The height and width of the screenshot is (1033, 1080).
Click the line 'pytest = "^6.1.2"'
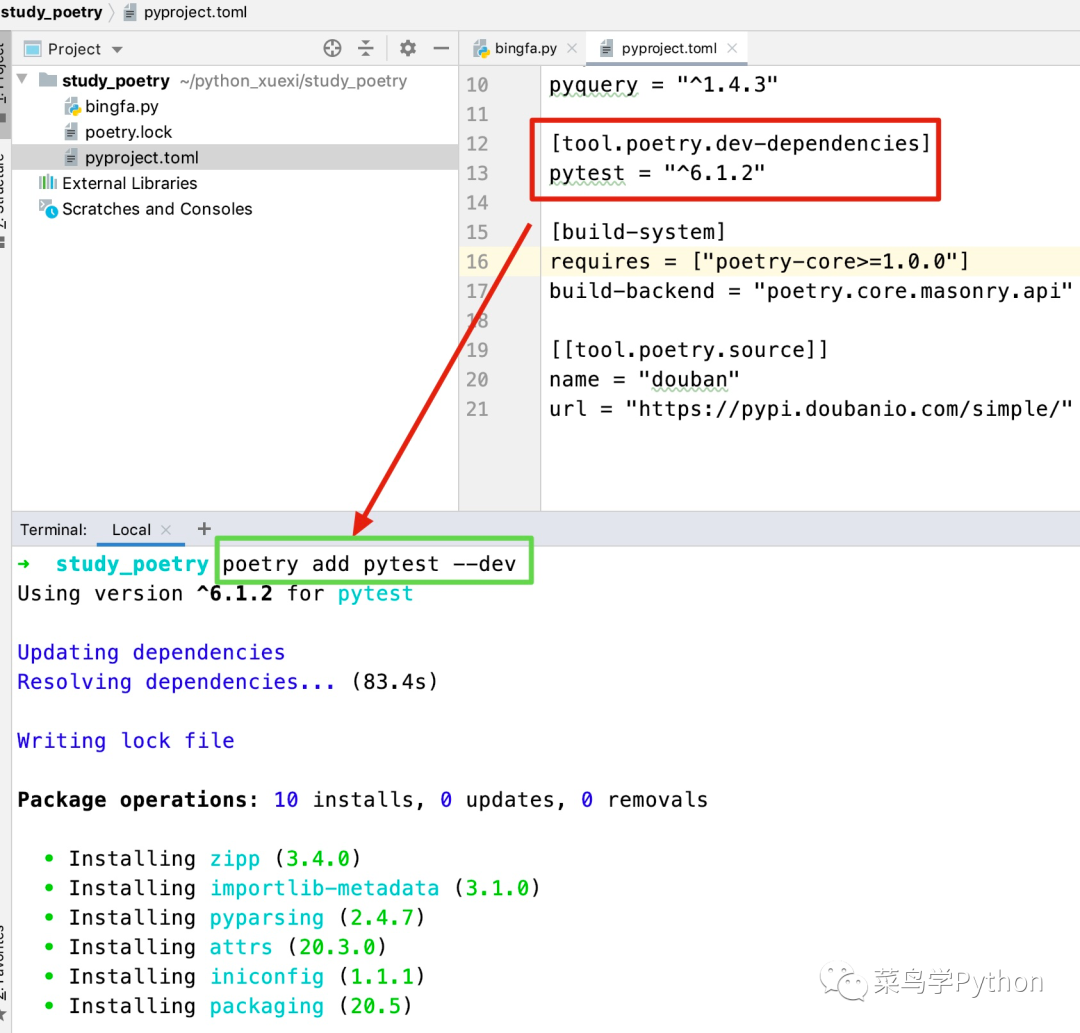(656, 173)
